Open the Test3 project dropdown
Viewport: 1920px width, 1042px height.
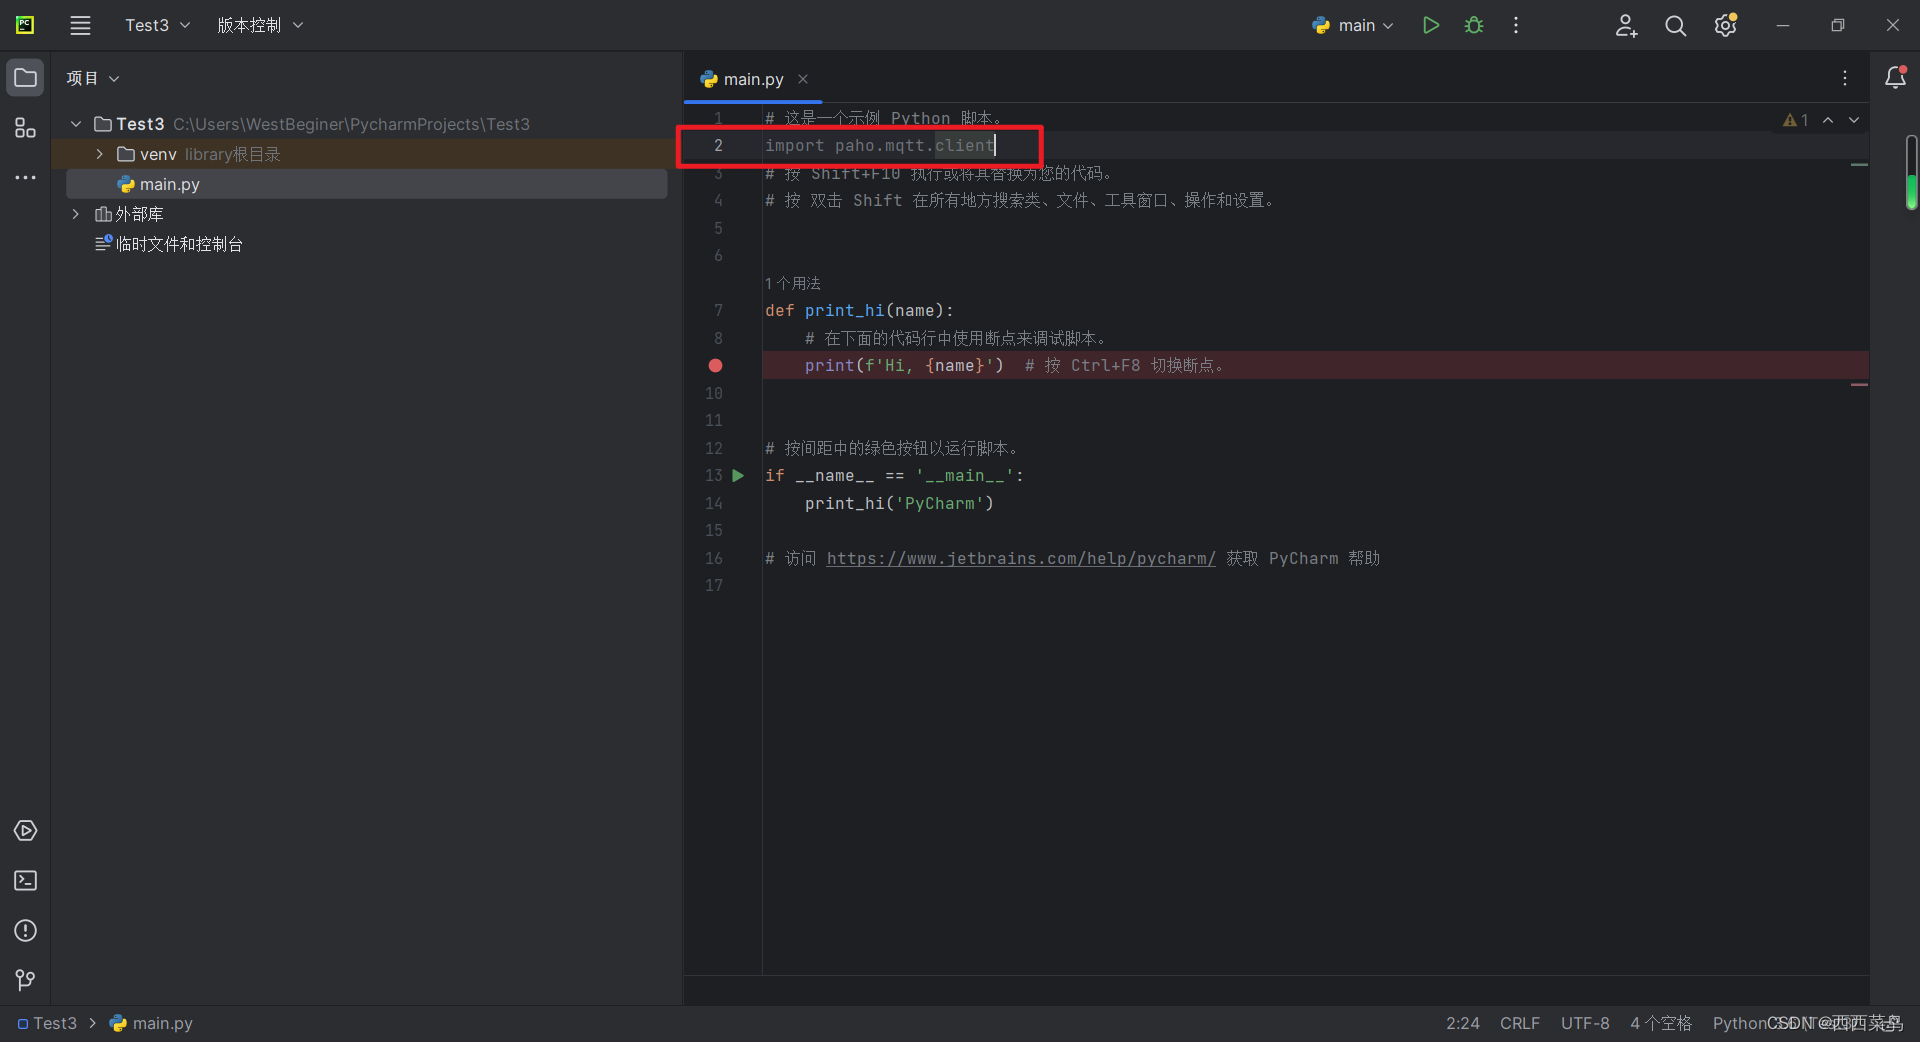[x=157, y=26]
